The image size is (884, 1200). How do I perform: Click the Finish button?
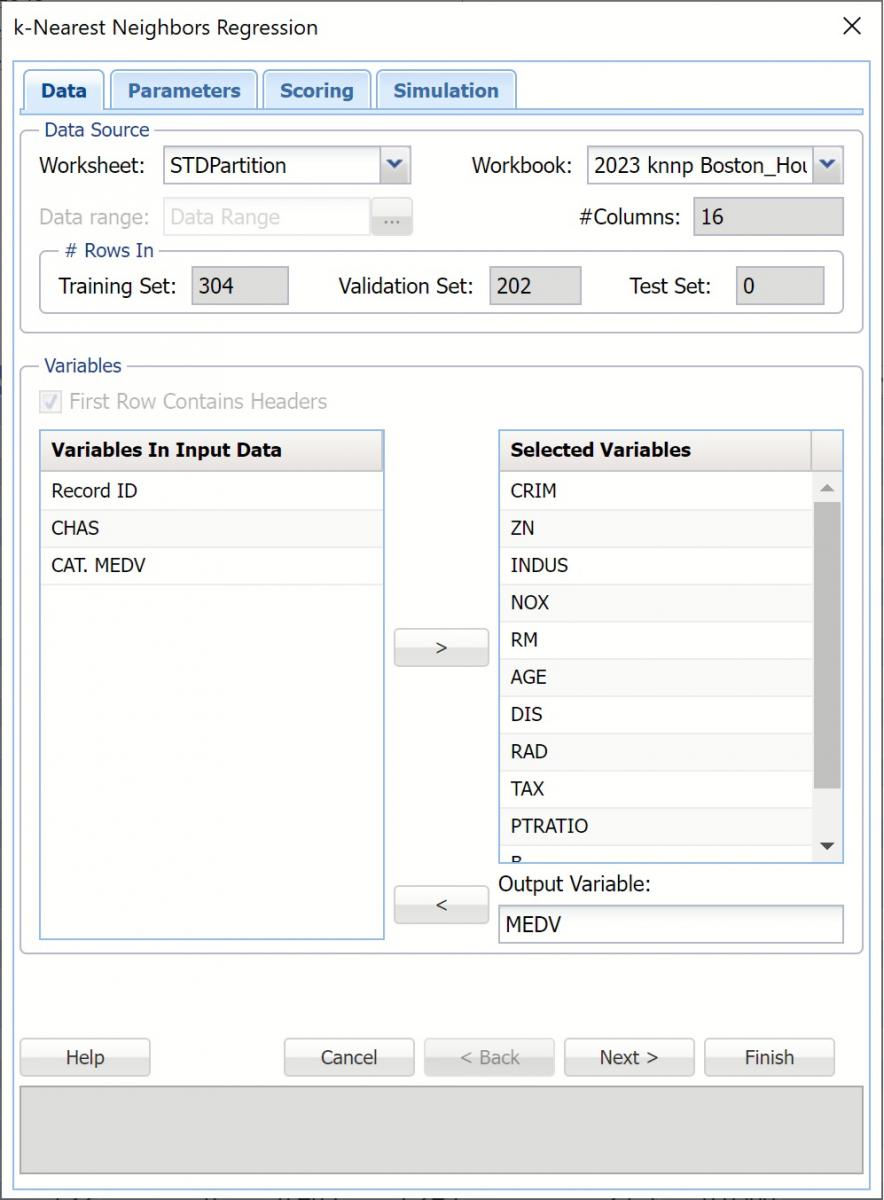click(x=769, y=1058)
